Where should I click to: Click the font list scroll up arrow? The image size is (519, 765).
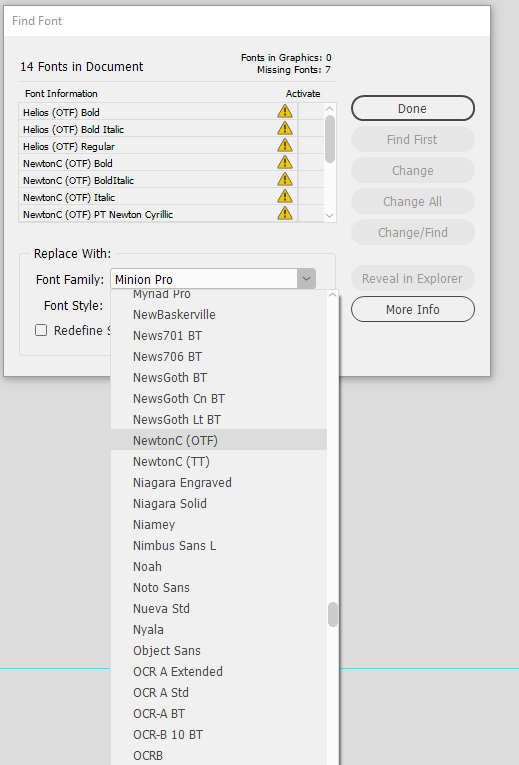(330, 109)
